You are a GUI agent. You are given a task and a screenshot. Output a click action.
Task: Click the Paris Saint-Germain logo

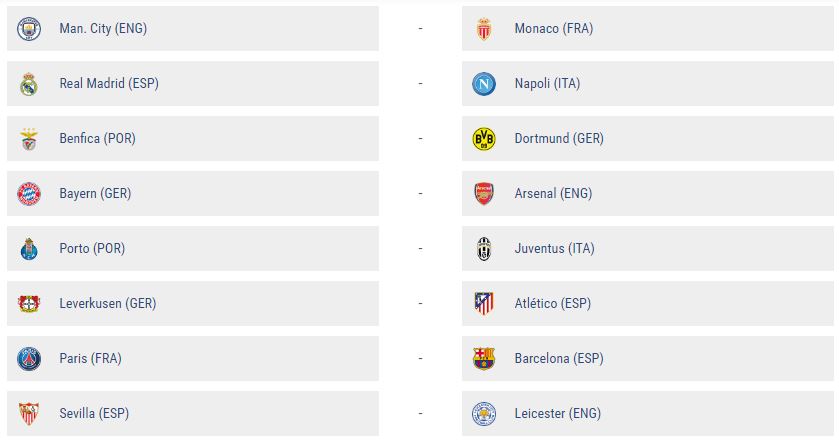pos(29,359)
